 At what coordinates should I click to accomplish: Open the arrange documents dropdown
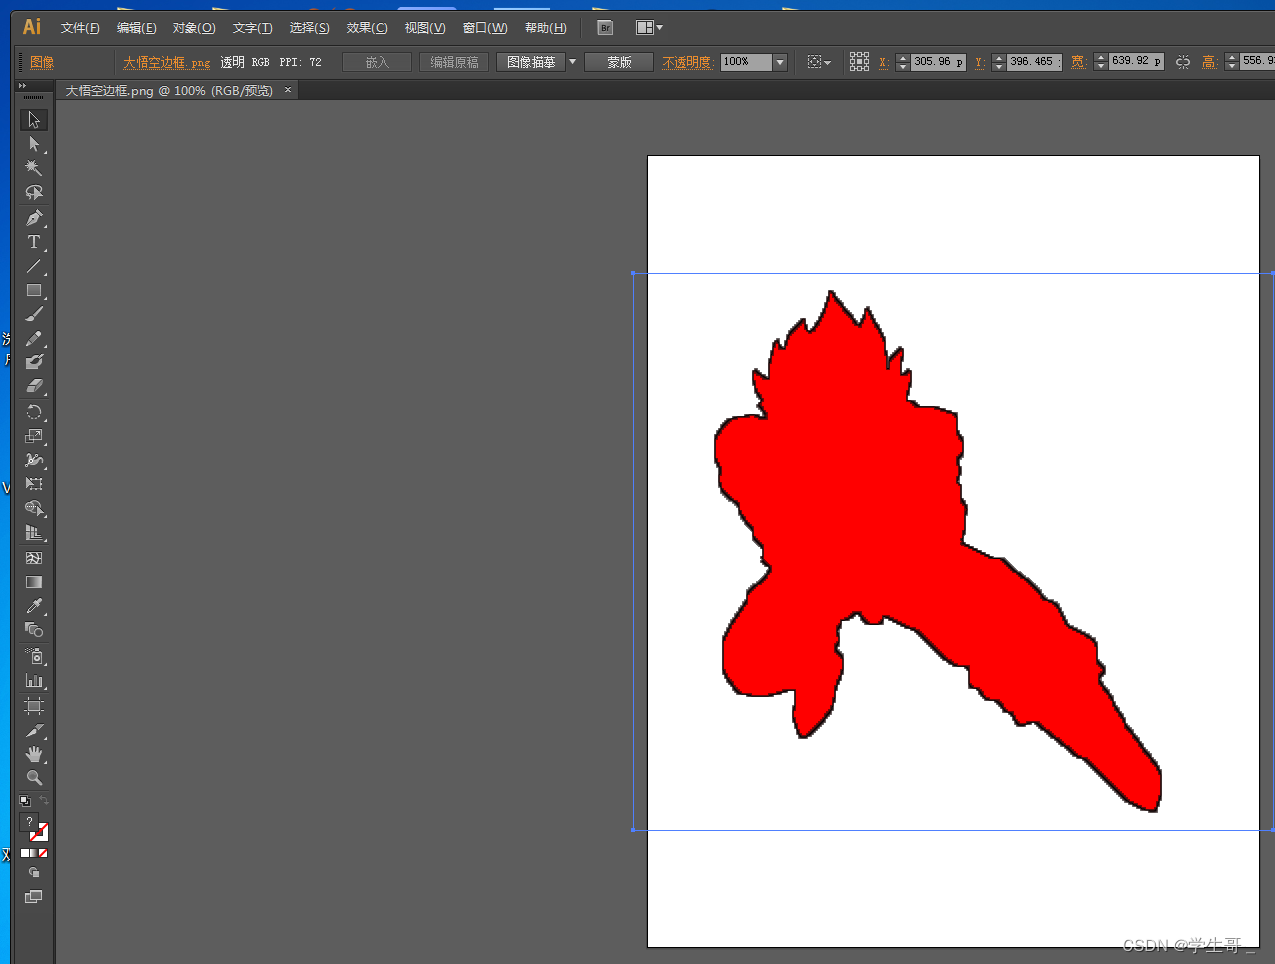coord(649,28)
